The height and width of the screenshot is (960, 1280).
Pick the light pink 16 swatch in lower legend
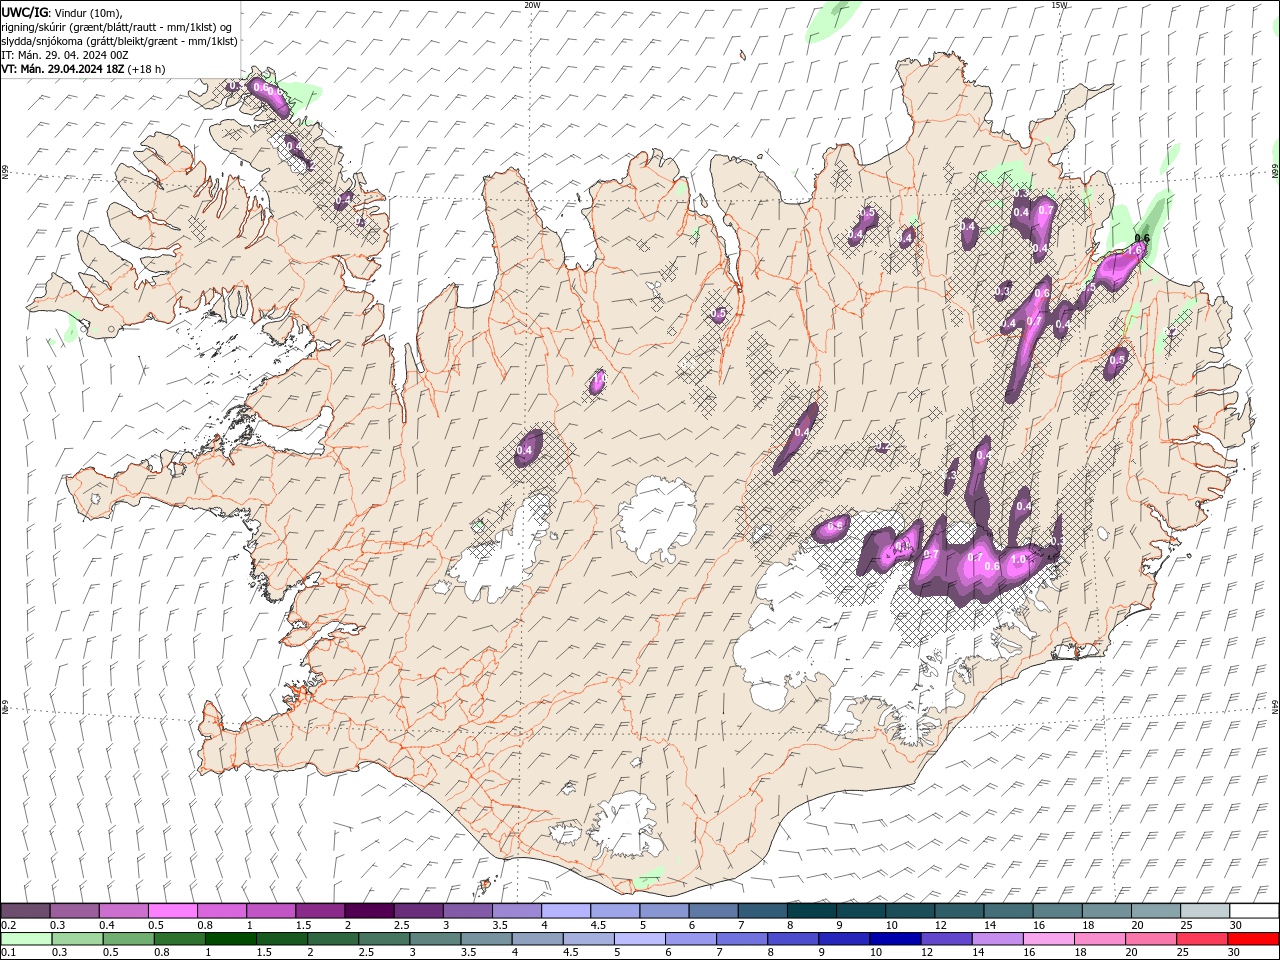click(1048, 939)
